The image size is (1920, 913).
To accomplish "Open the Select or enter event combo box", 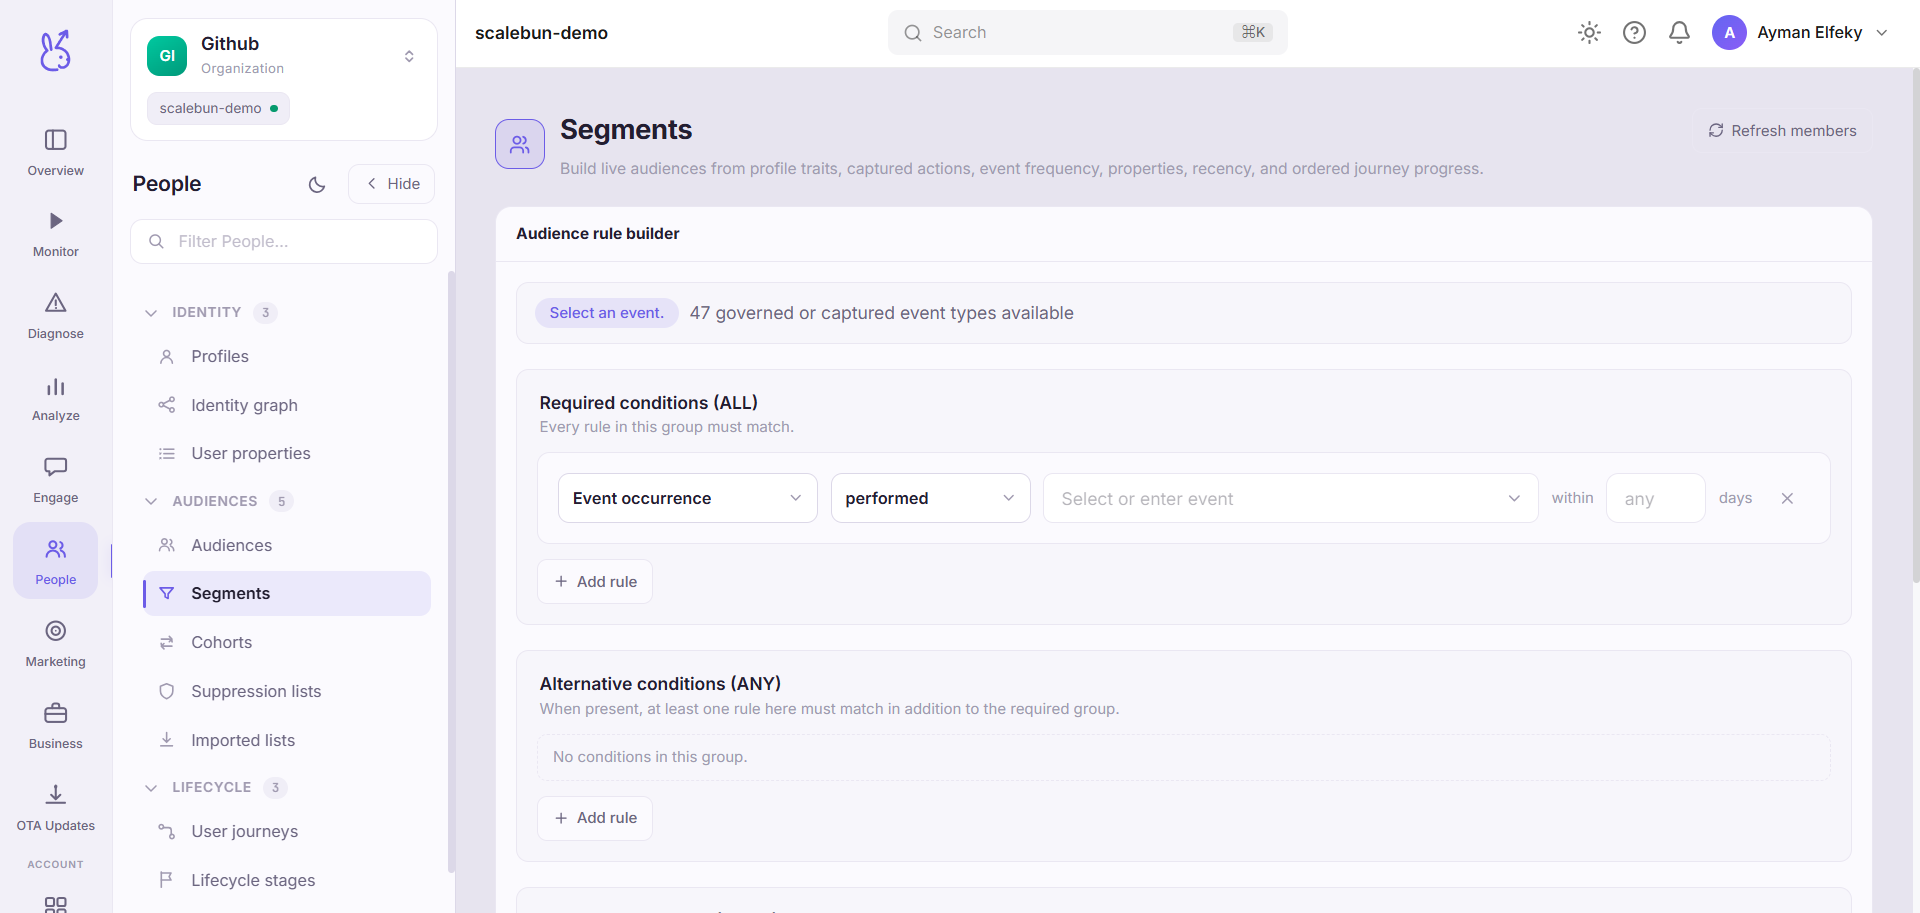I will pos(1290,498).
